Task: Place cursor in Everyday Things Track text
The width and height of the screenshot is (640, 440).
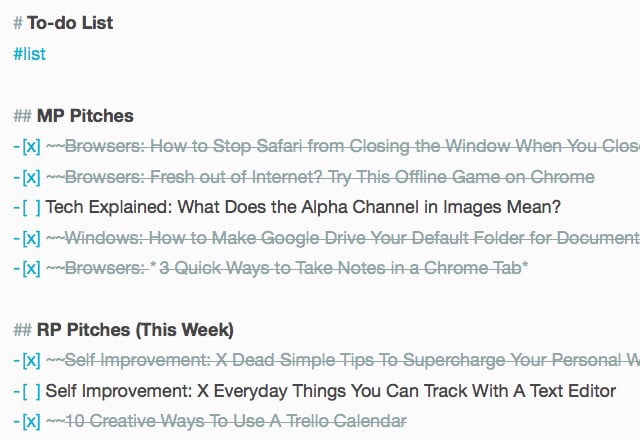Action: click(331, 391)
